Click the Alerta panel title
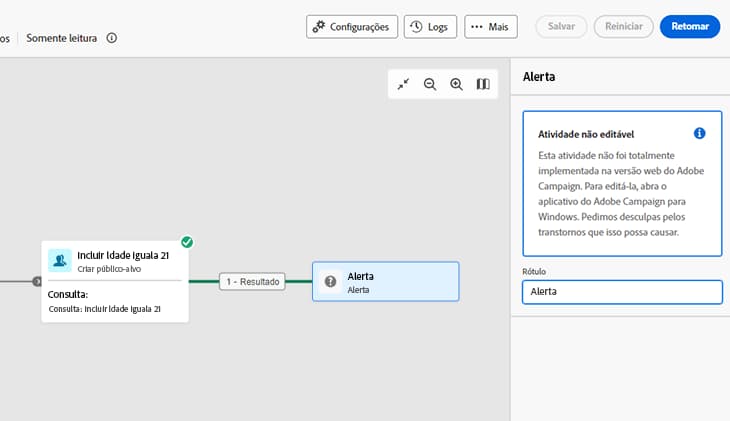The width and height of the screenshot is (730, 421). (539, 77)
